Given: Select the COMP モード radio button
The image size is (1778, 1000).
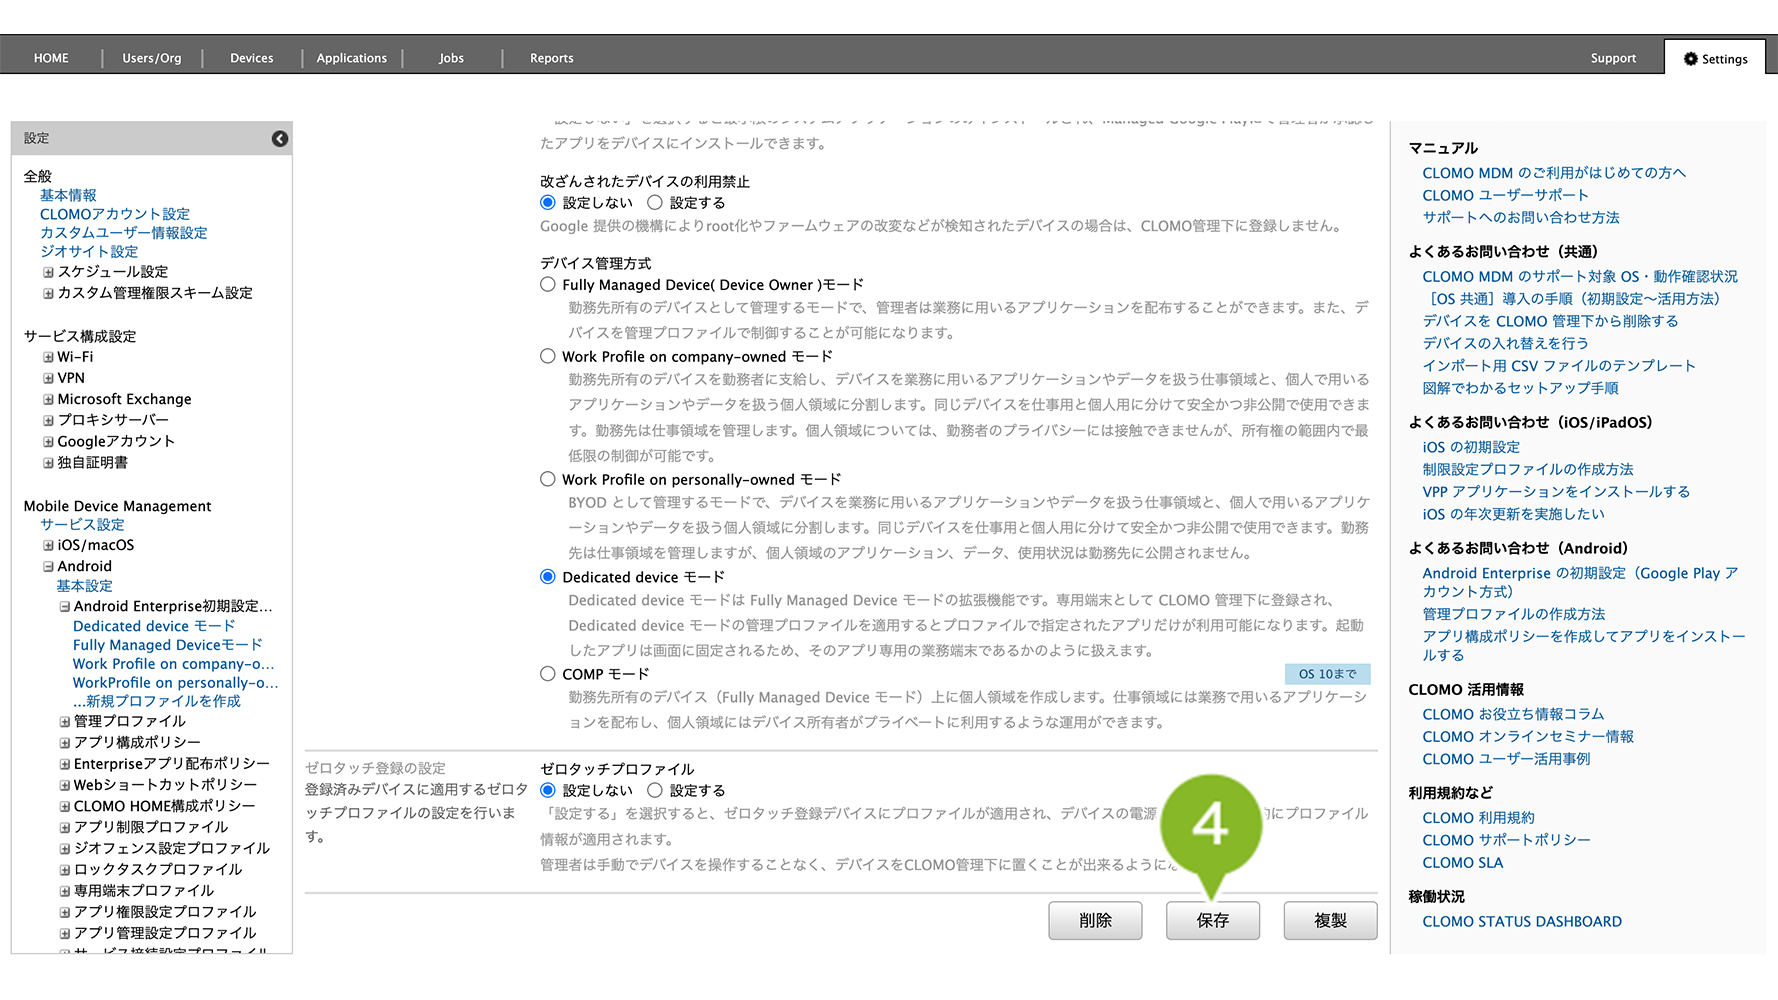Looking at the screenshot, I should (548, 674).
